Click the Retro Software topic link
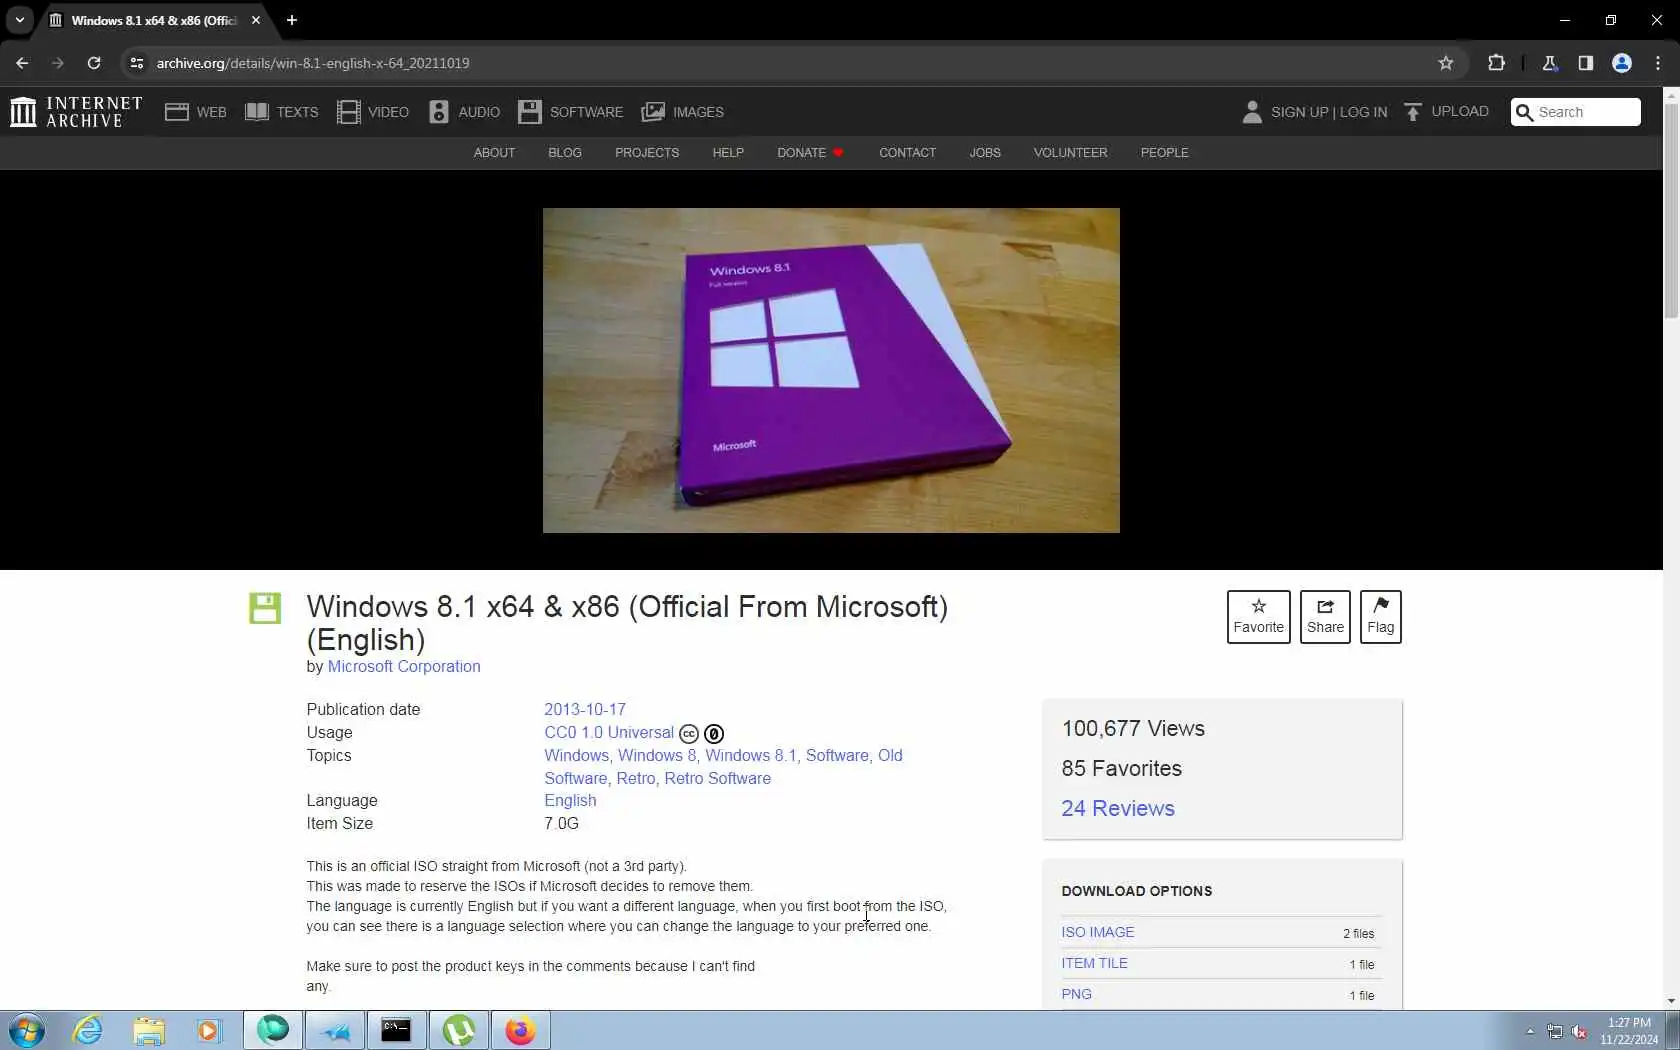 click(718, 779)
